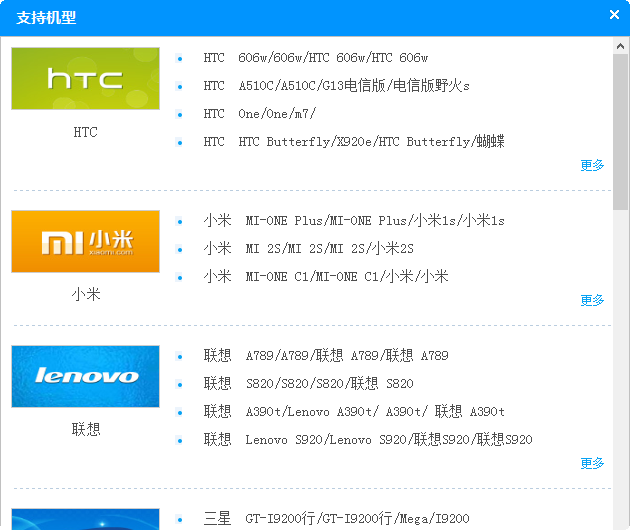Select 三星 GT-I9200行 model row
630x530 pixels.
[336, 519]
